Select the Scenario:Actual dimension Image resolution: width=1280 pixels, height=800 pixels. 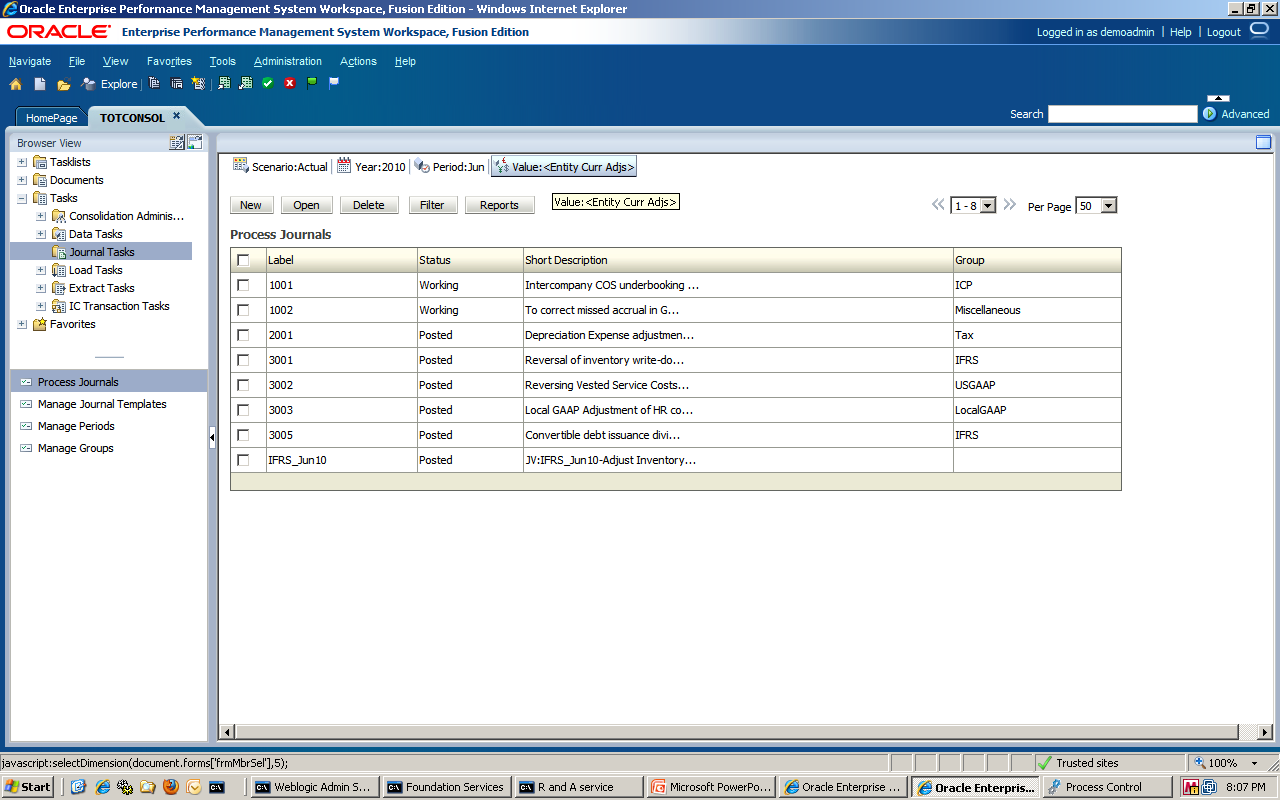point(281,167)
